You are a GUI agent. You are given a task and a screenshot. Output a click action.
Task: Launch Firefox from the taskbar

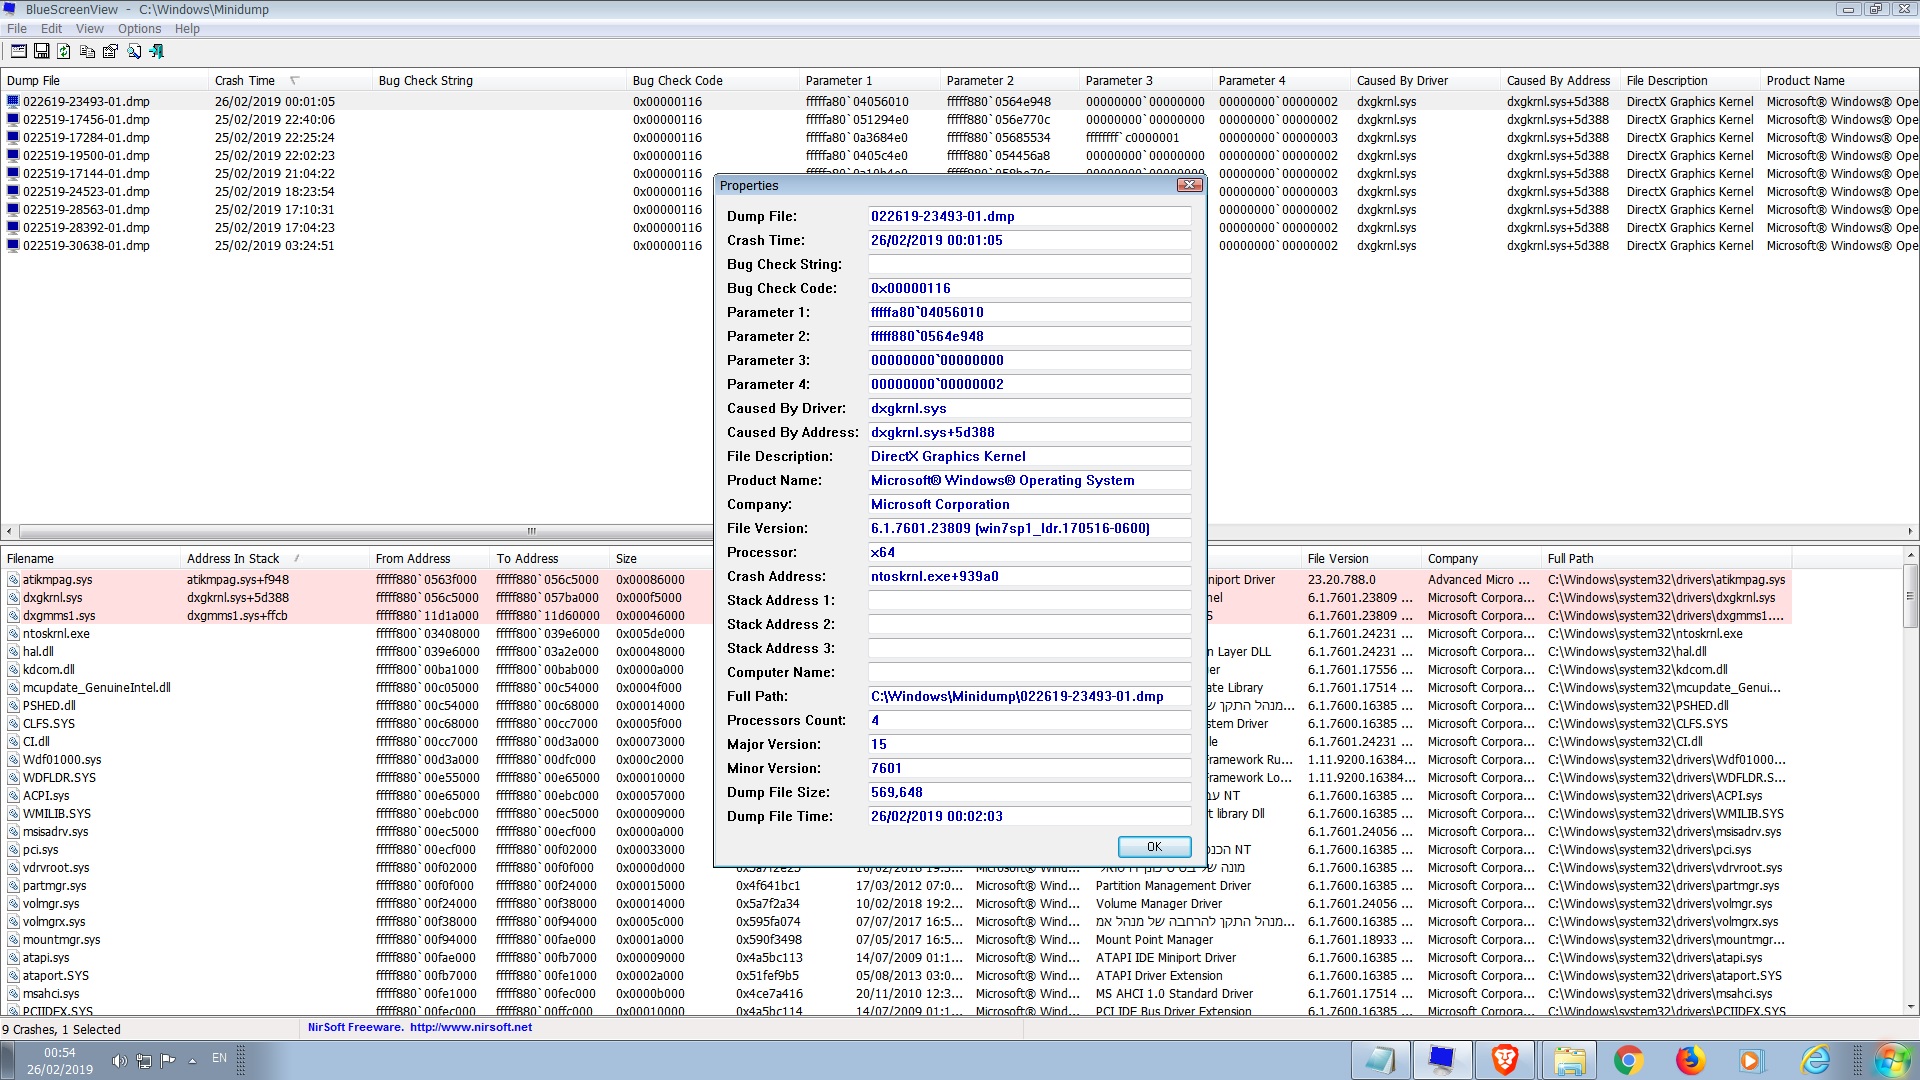pos(1689,1059)
